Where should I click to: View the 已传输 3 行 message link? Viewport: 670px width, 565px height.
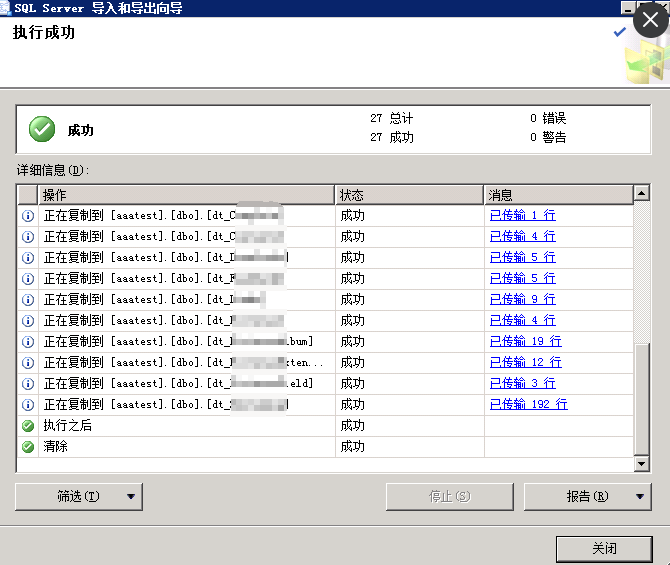522,384
